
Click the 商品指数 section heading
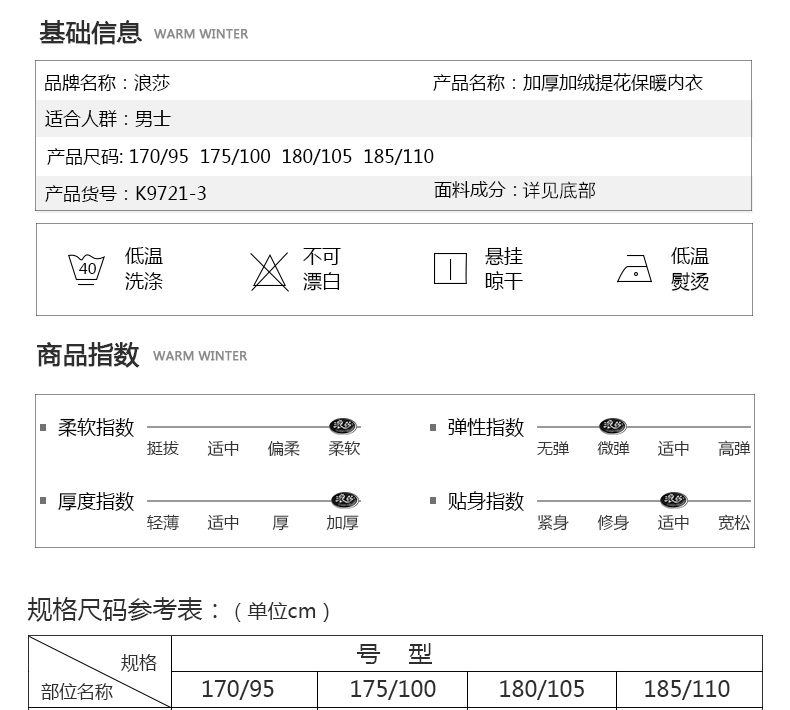(88, 355)
